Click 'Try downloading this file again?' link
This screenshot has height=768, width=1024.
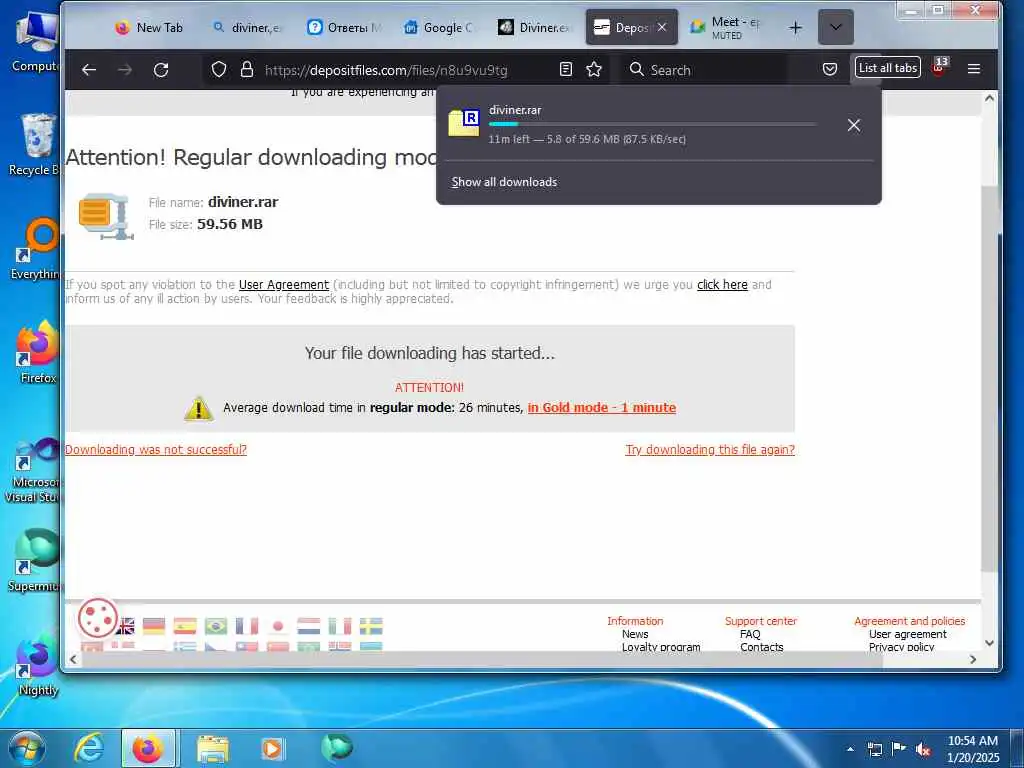pyautogui.click(x=710, y=449)
